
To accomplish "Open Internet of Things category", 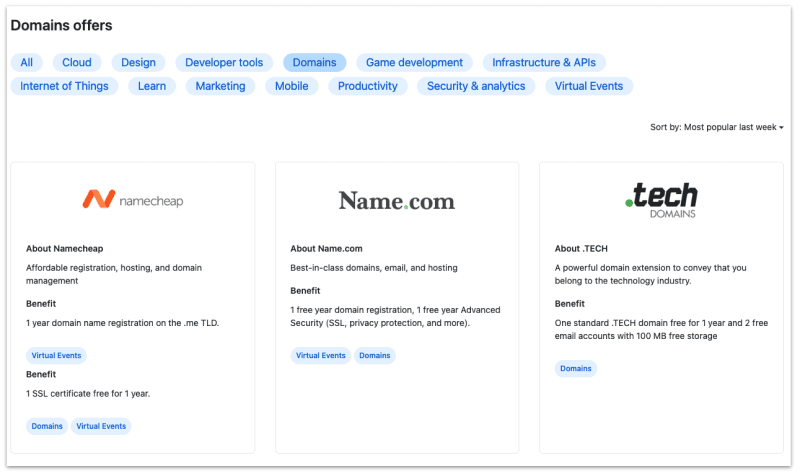I will tap(64, 86).
